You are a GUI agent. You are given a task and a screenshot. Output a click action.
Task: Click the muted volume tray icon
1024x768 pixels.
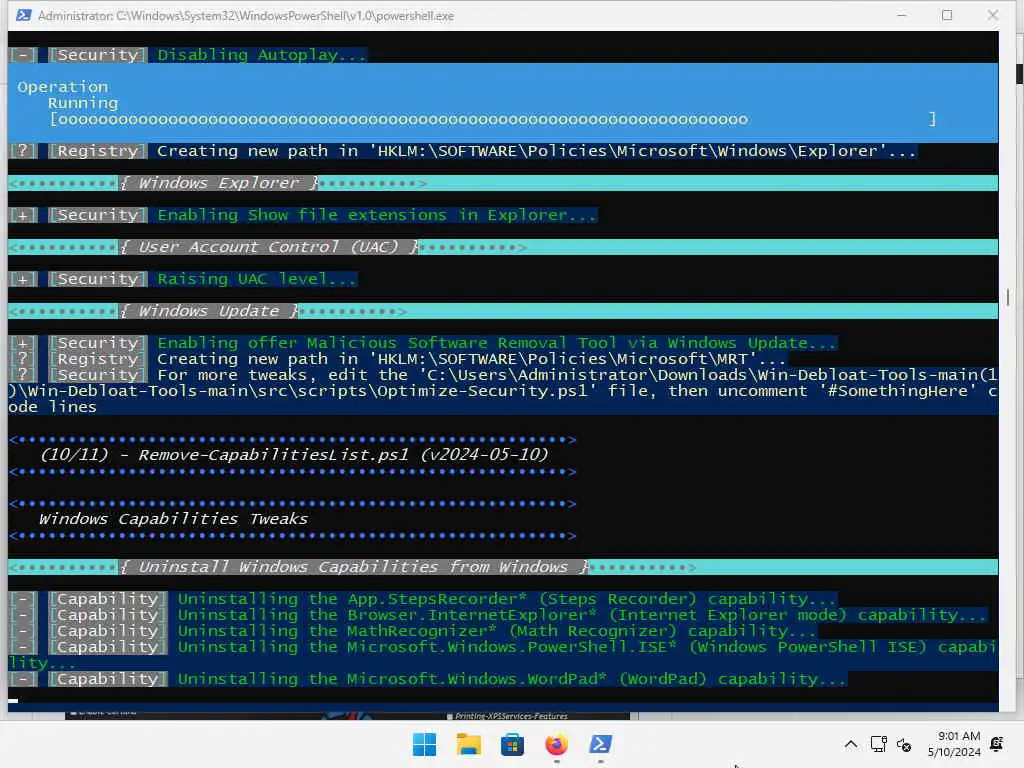tap(904, 744)
